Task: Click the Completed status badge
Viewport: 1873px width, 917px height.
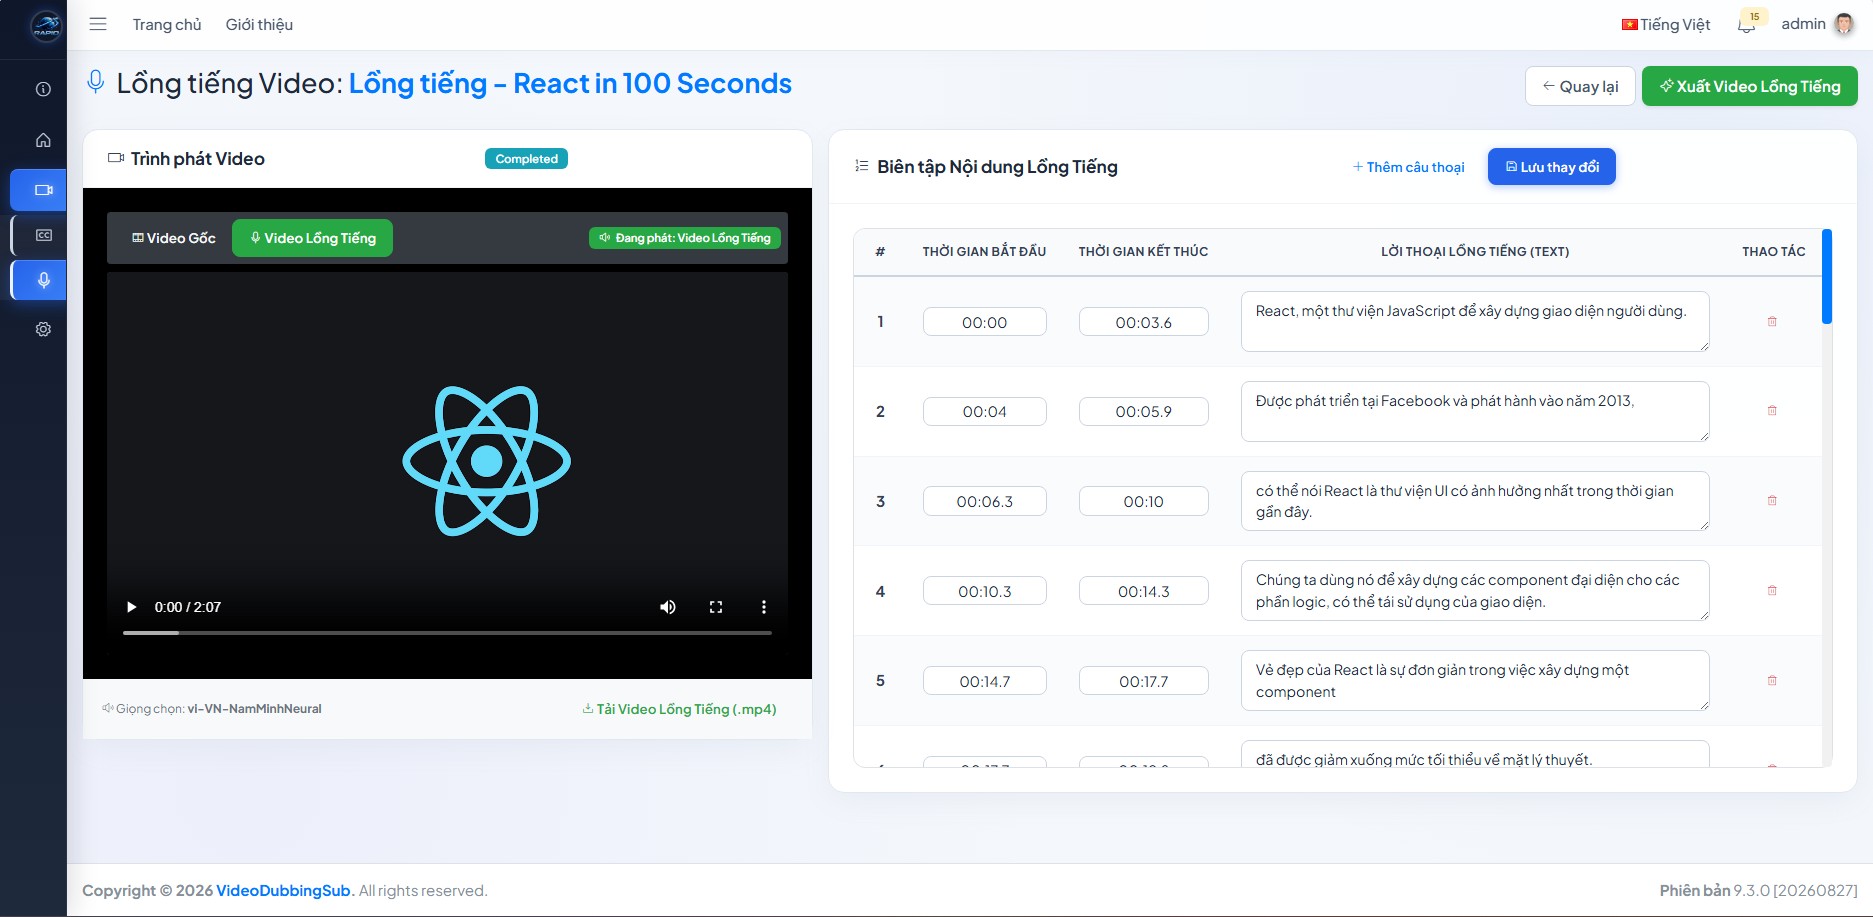Action: click(x=526, y=159)
